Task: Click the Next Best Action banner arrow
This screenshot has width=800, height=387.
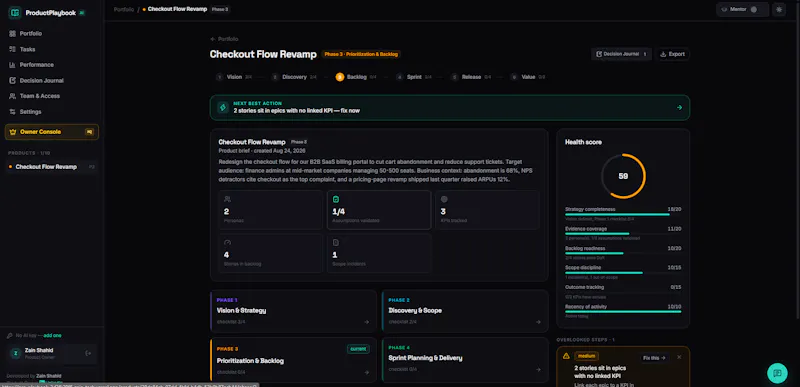Action: pos(679,108)
